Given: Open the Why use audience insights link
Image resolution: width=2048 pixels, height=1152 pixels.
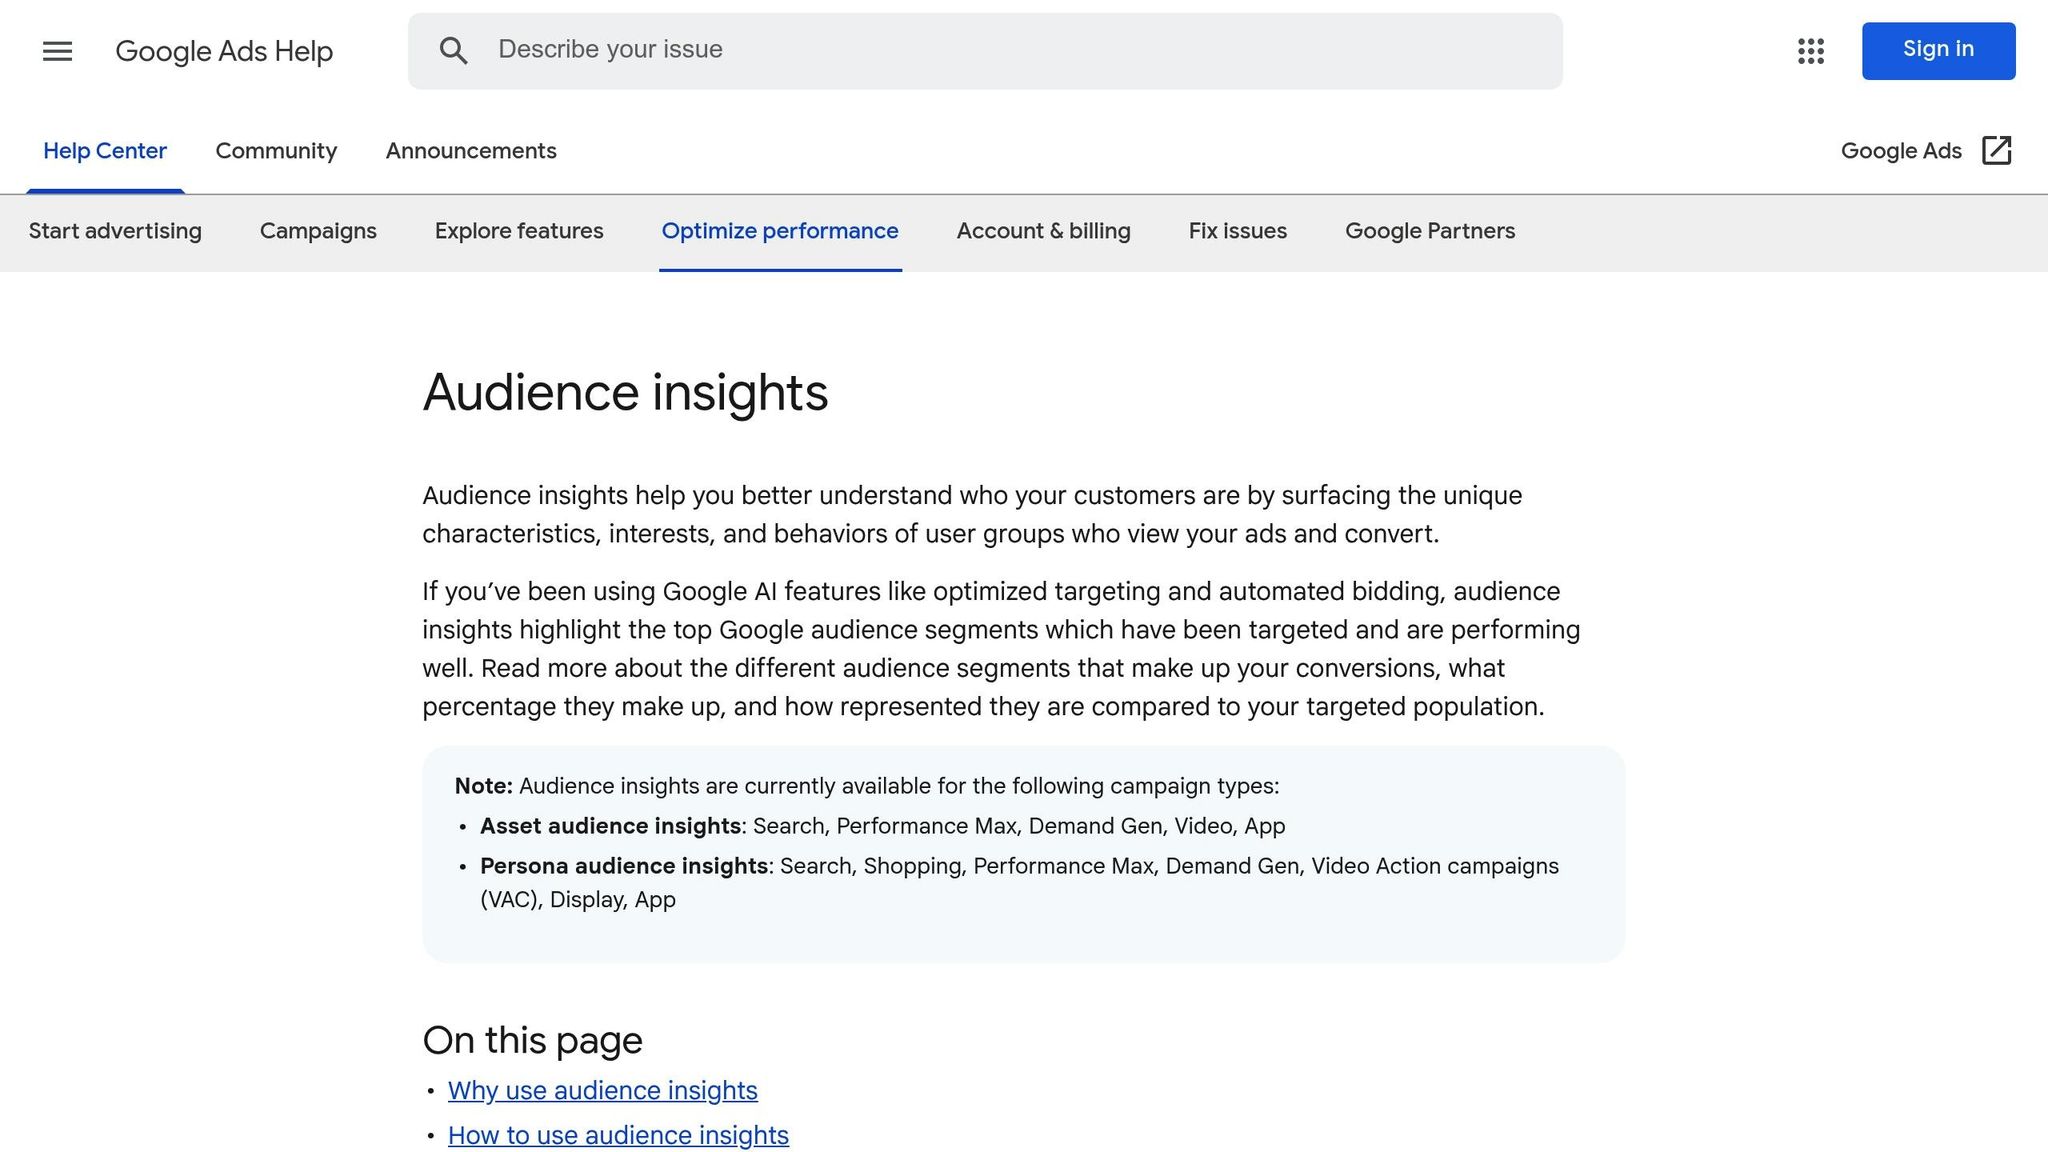Looking at the screenshot, I should point(603,1090).
